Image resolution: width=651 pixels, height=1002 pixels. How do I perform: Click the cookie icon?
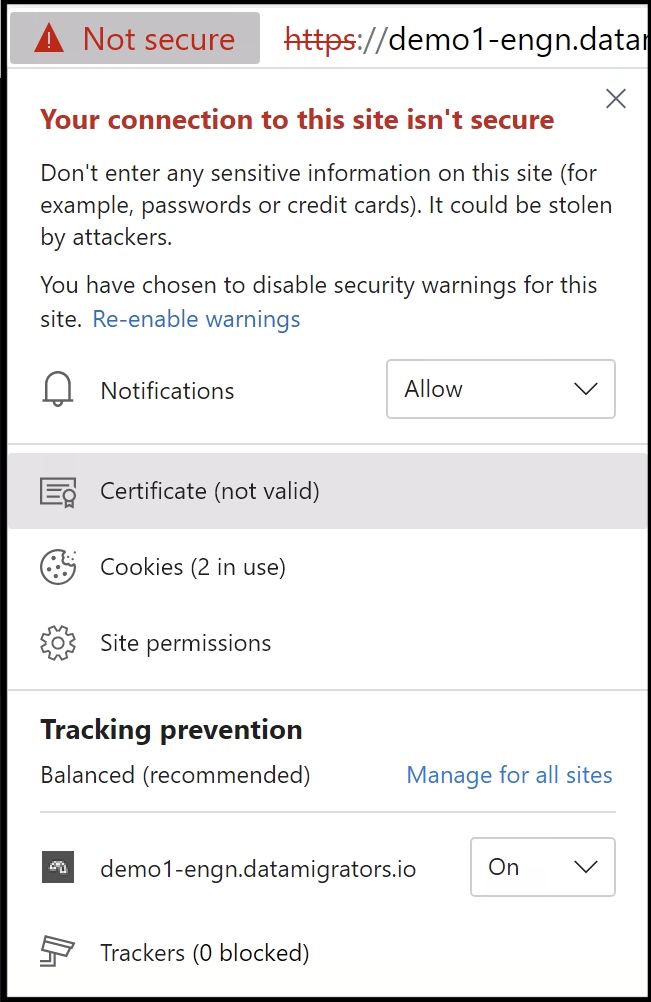click(58, 567)
